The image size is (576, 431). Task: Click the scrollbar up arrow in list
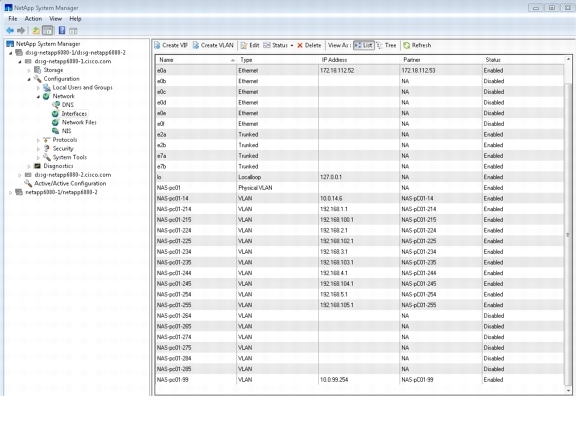568,59
